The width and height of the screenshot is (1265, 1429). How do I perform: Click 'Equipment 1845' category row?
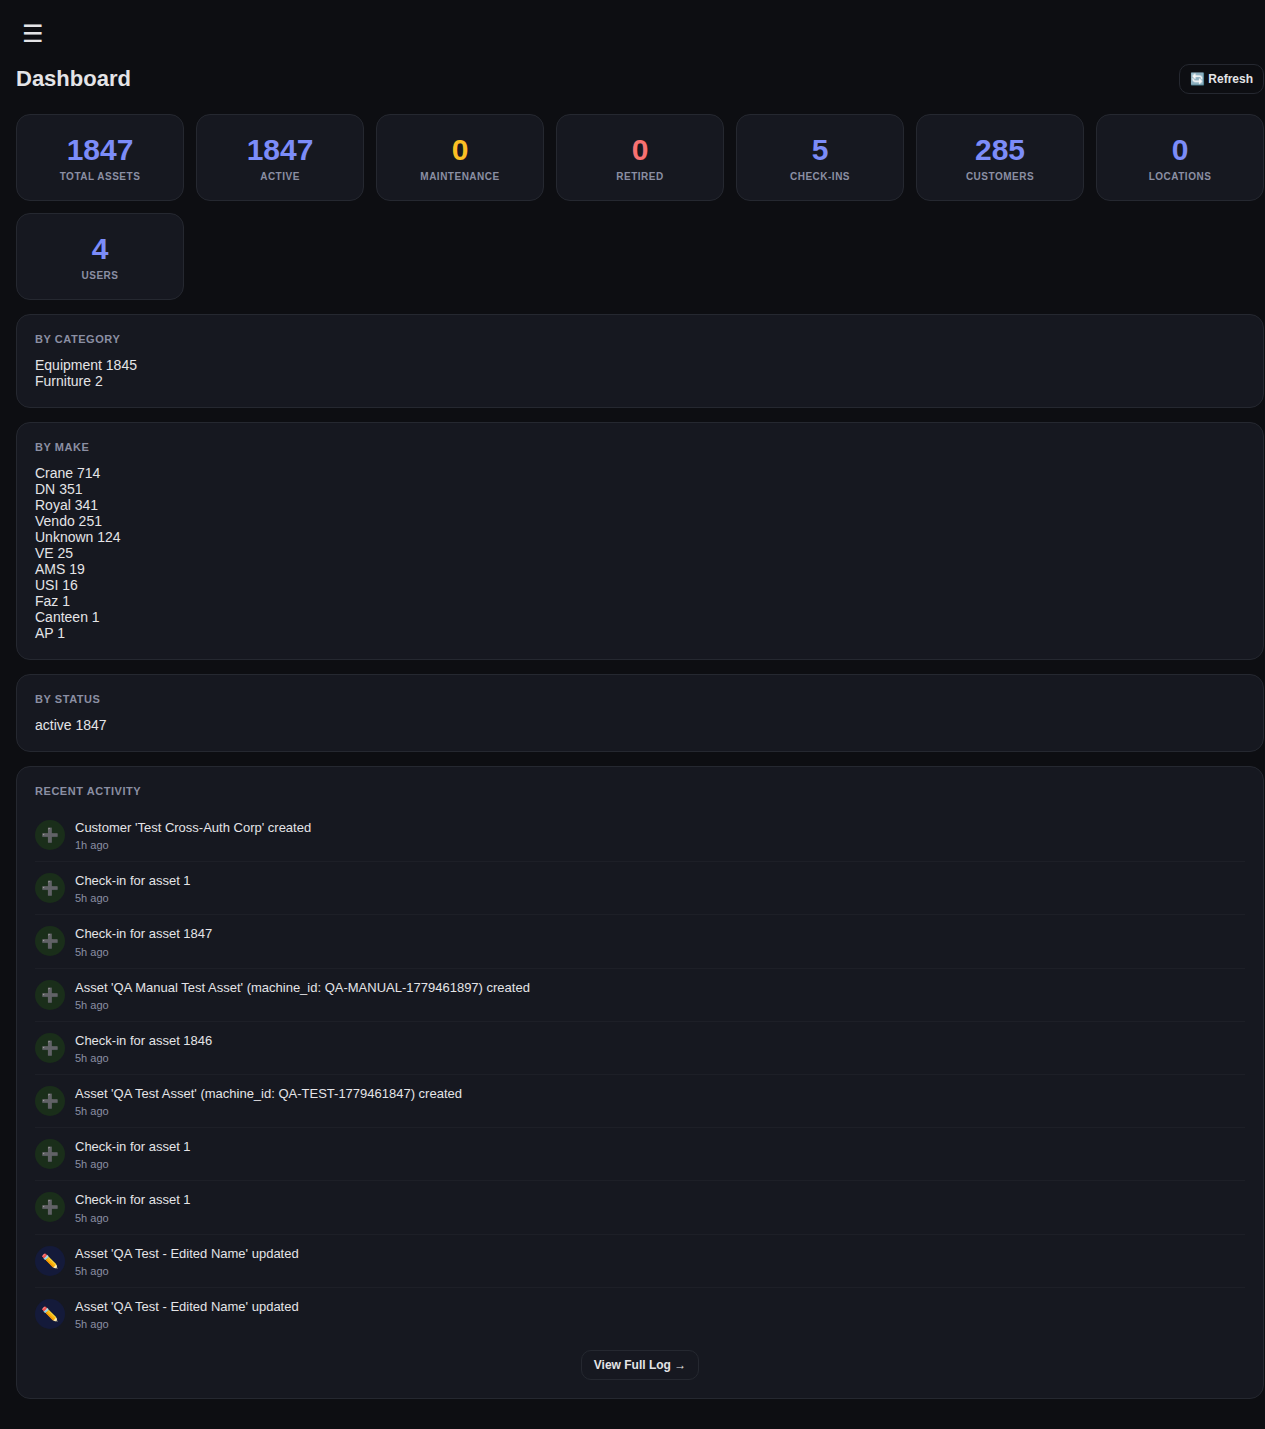click(86, 365)
